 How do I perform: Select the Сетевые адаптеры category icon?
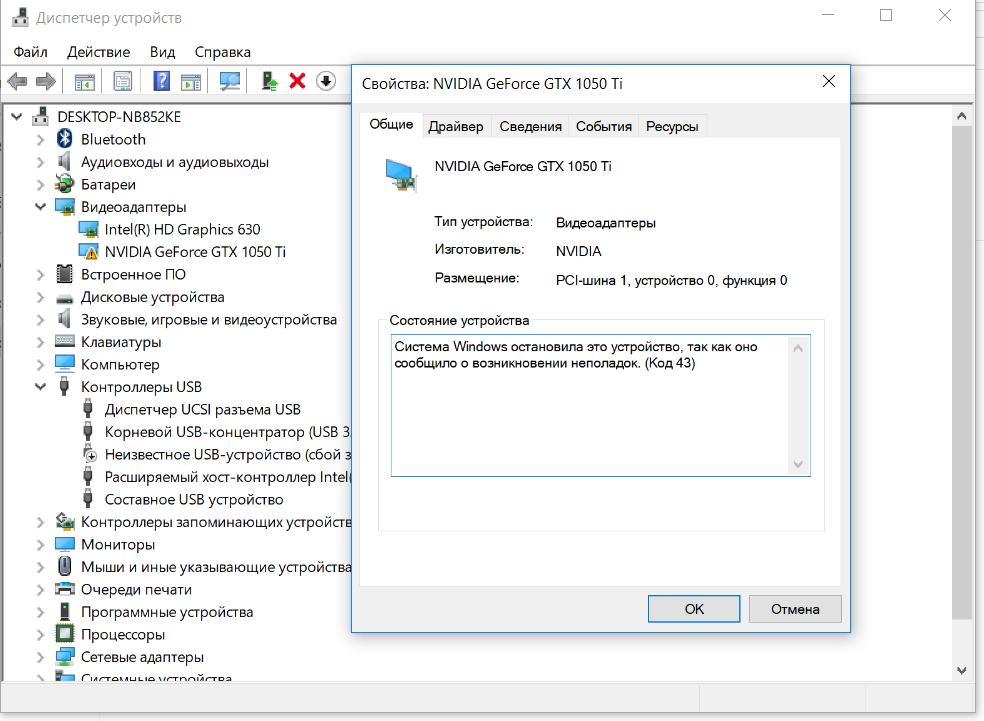tap(65, 656)
